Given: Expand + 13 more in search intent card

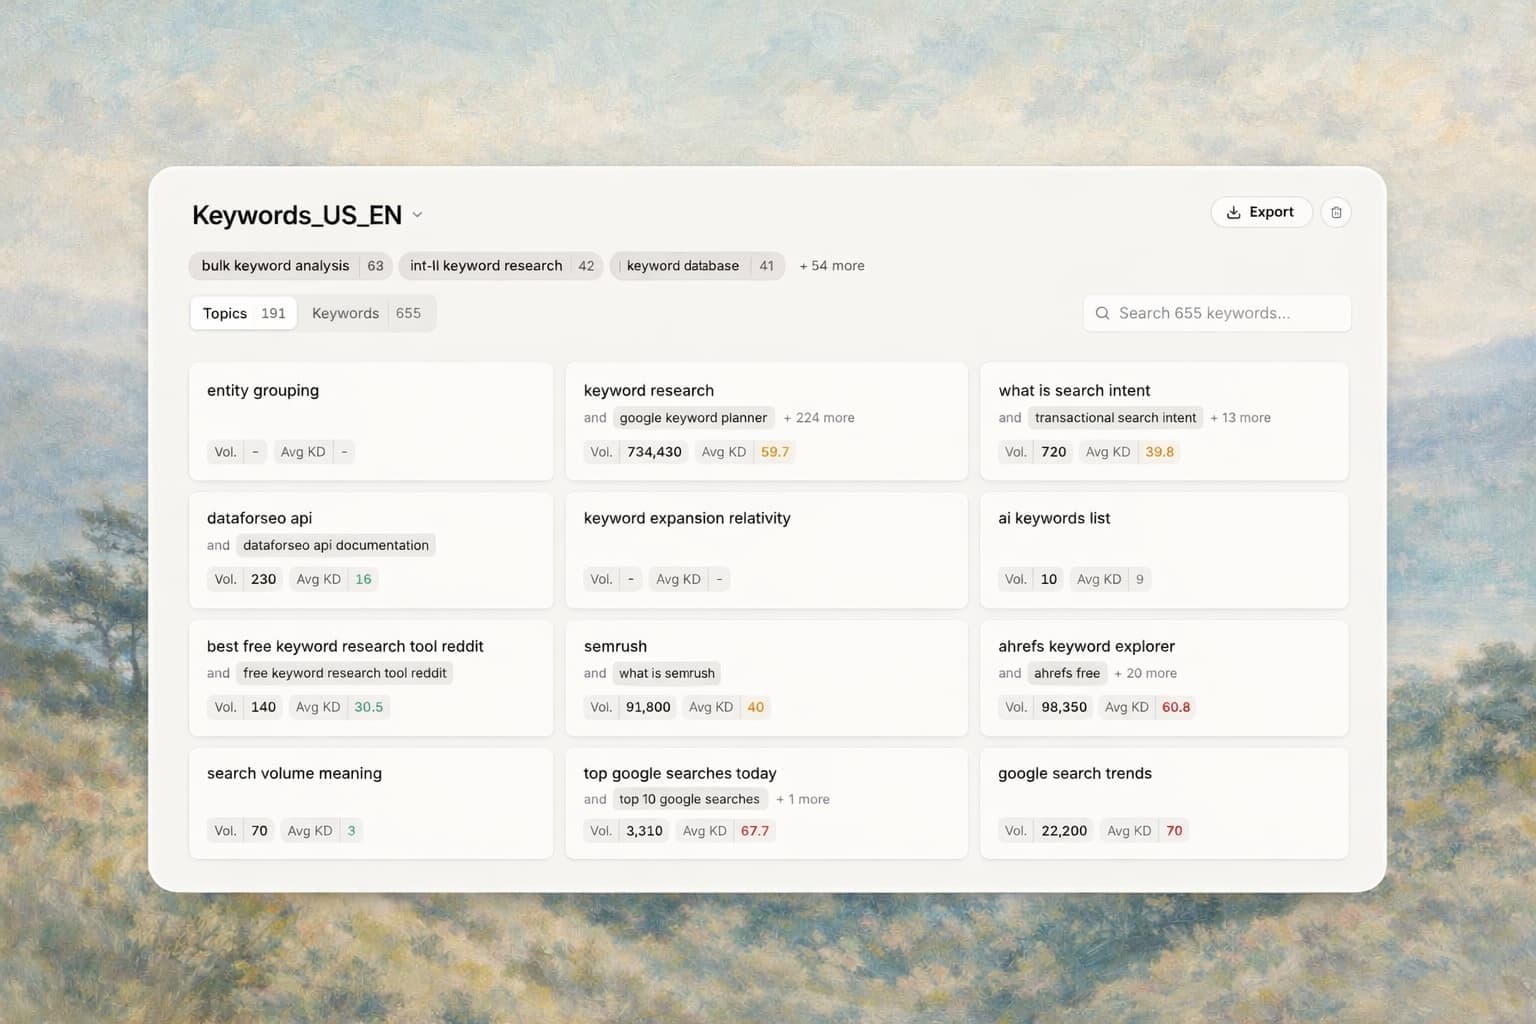Looking at the screenshot, I should 1240,418.
